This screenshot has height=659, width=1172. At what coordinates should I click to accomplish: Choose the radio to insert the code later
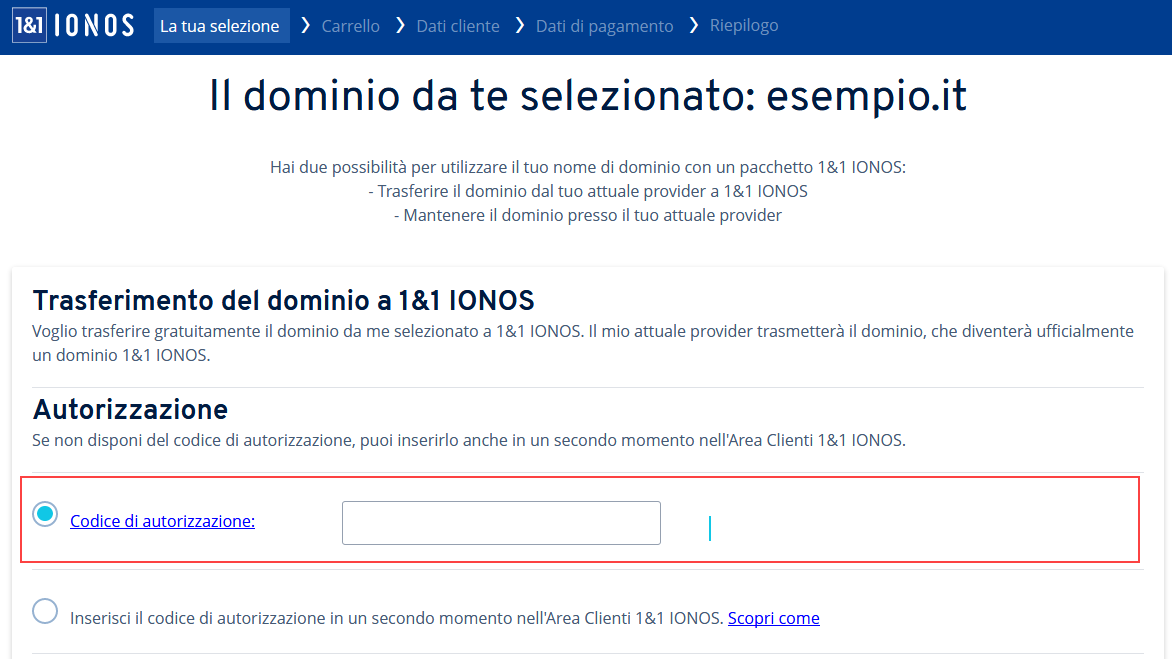click(45, 611)
